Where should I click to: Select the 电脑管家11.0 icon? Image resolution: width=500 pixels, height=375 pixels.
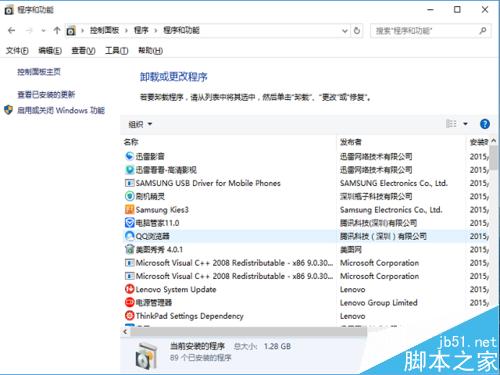click(x=129, y=223)
